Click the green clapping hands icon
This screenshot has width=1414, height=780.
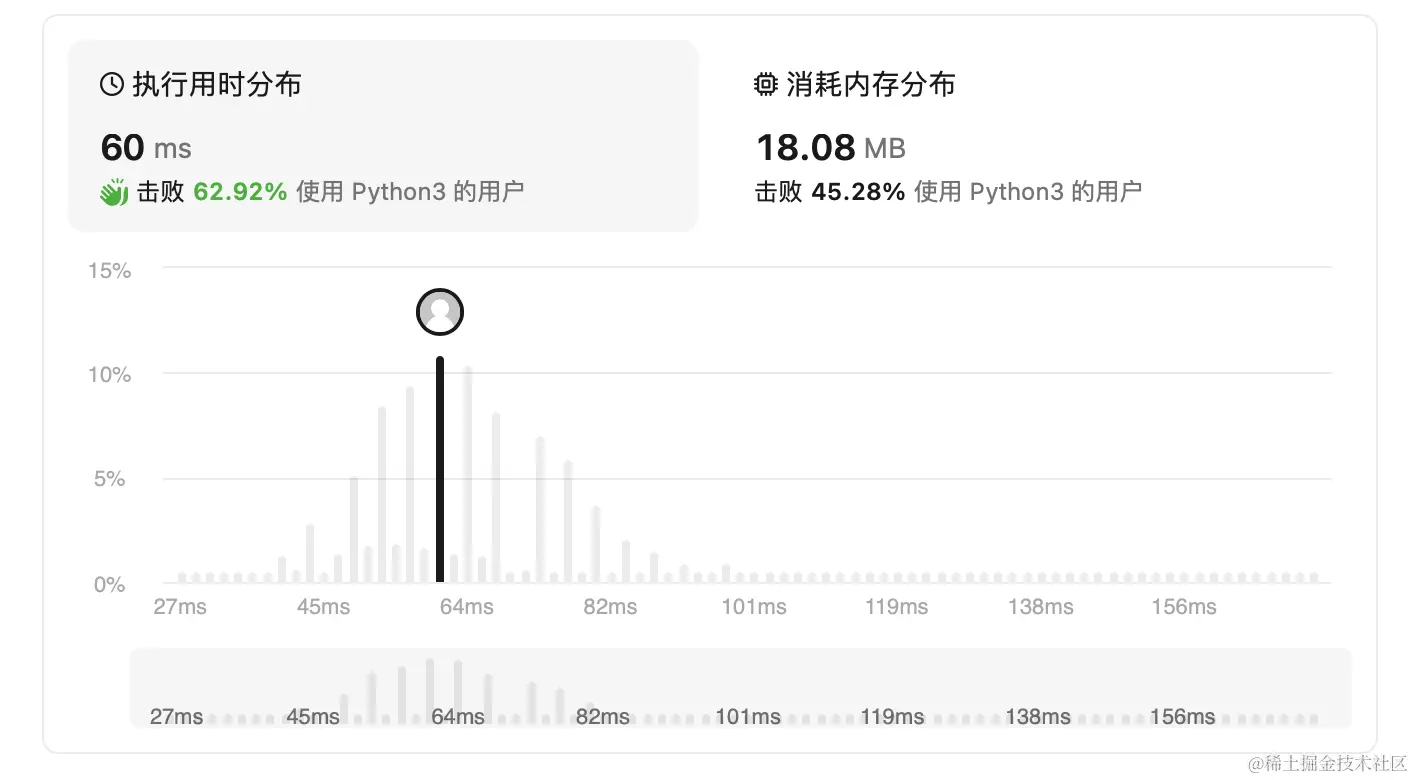[x=114, y=192]
